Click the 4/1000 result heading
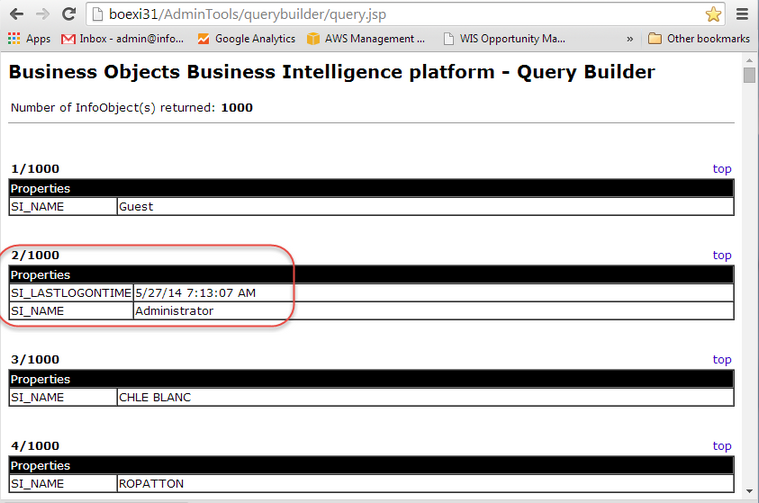The image size is (759, 503). pos(35,446)
